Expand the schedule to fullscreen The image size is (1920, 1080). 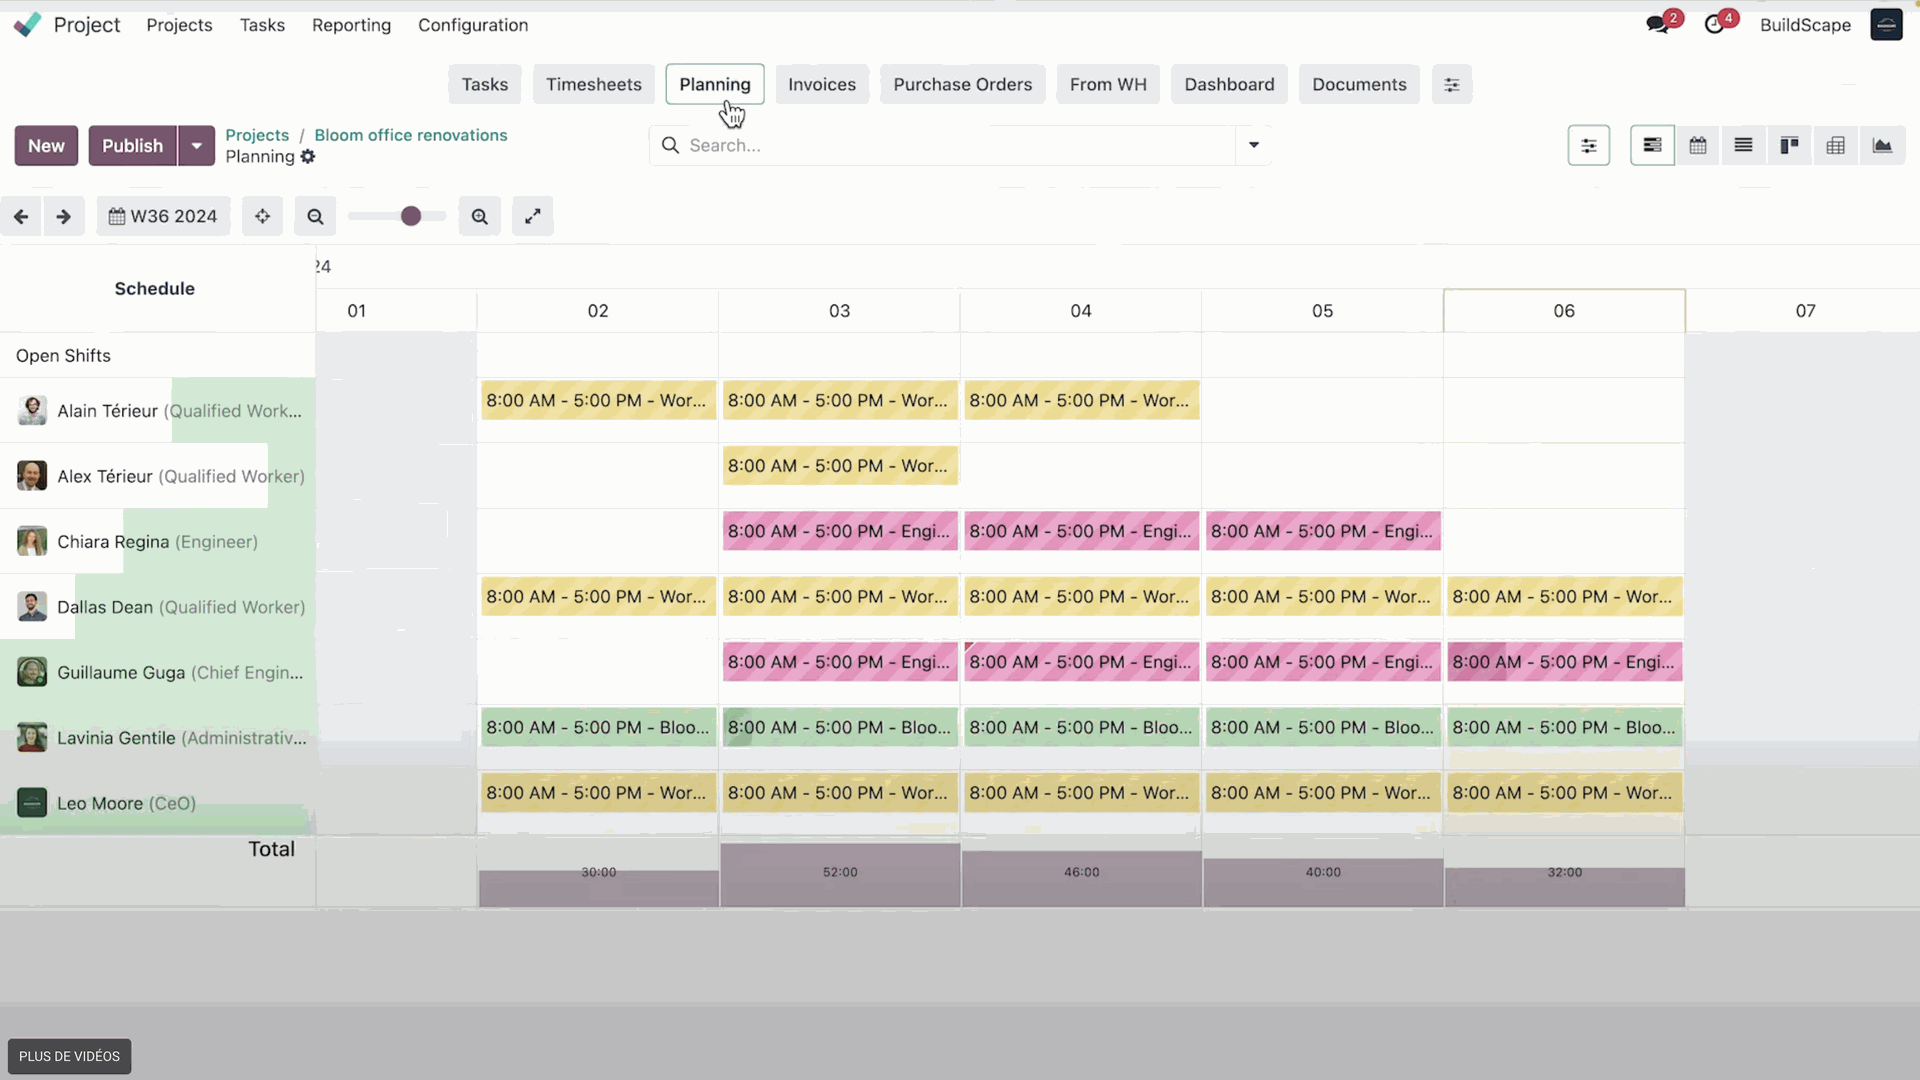coord(533,216)
